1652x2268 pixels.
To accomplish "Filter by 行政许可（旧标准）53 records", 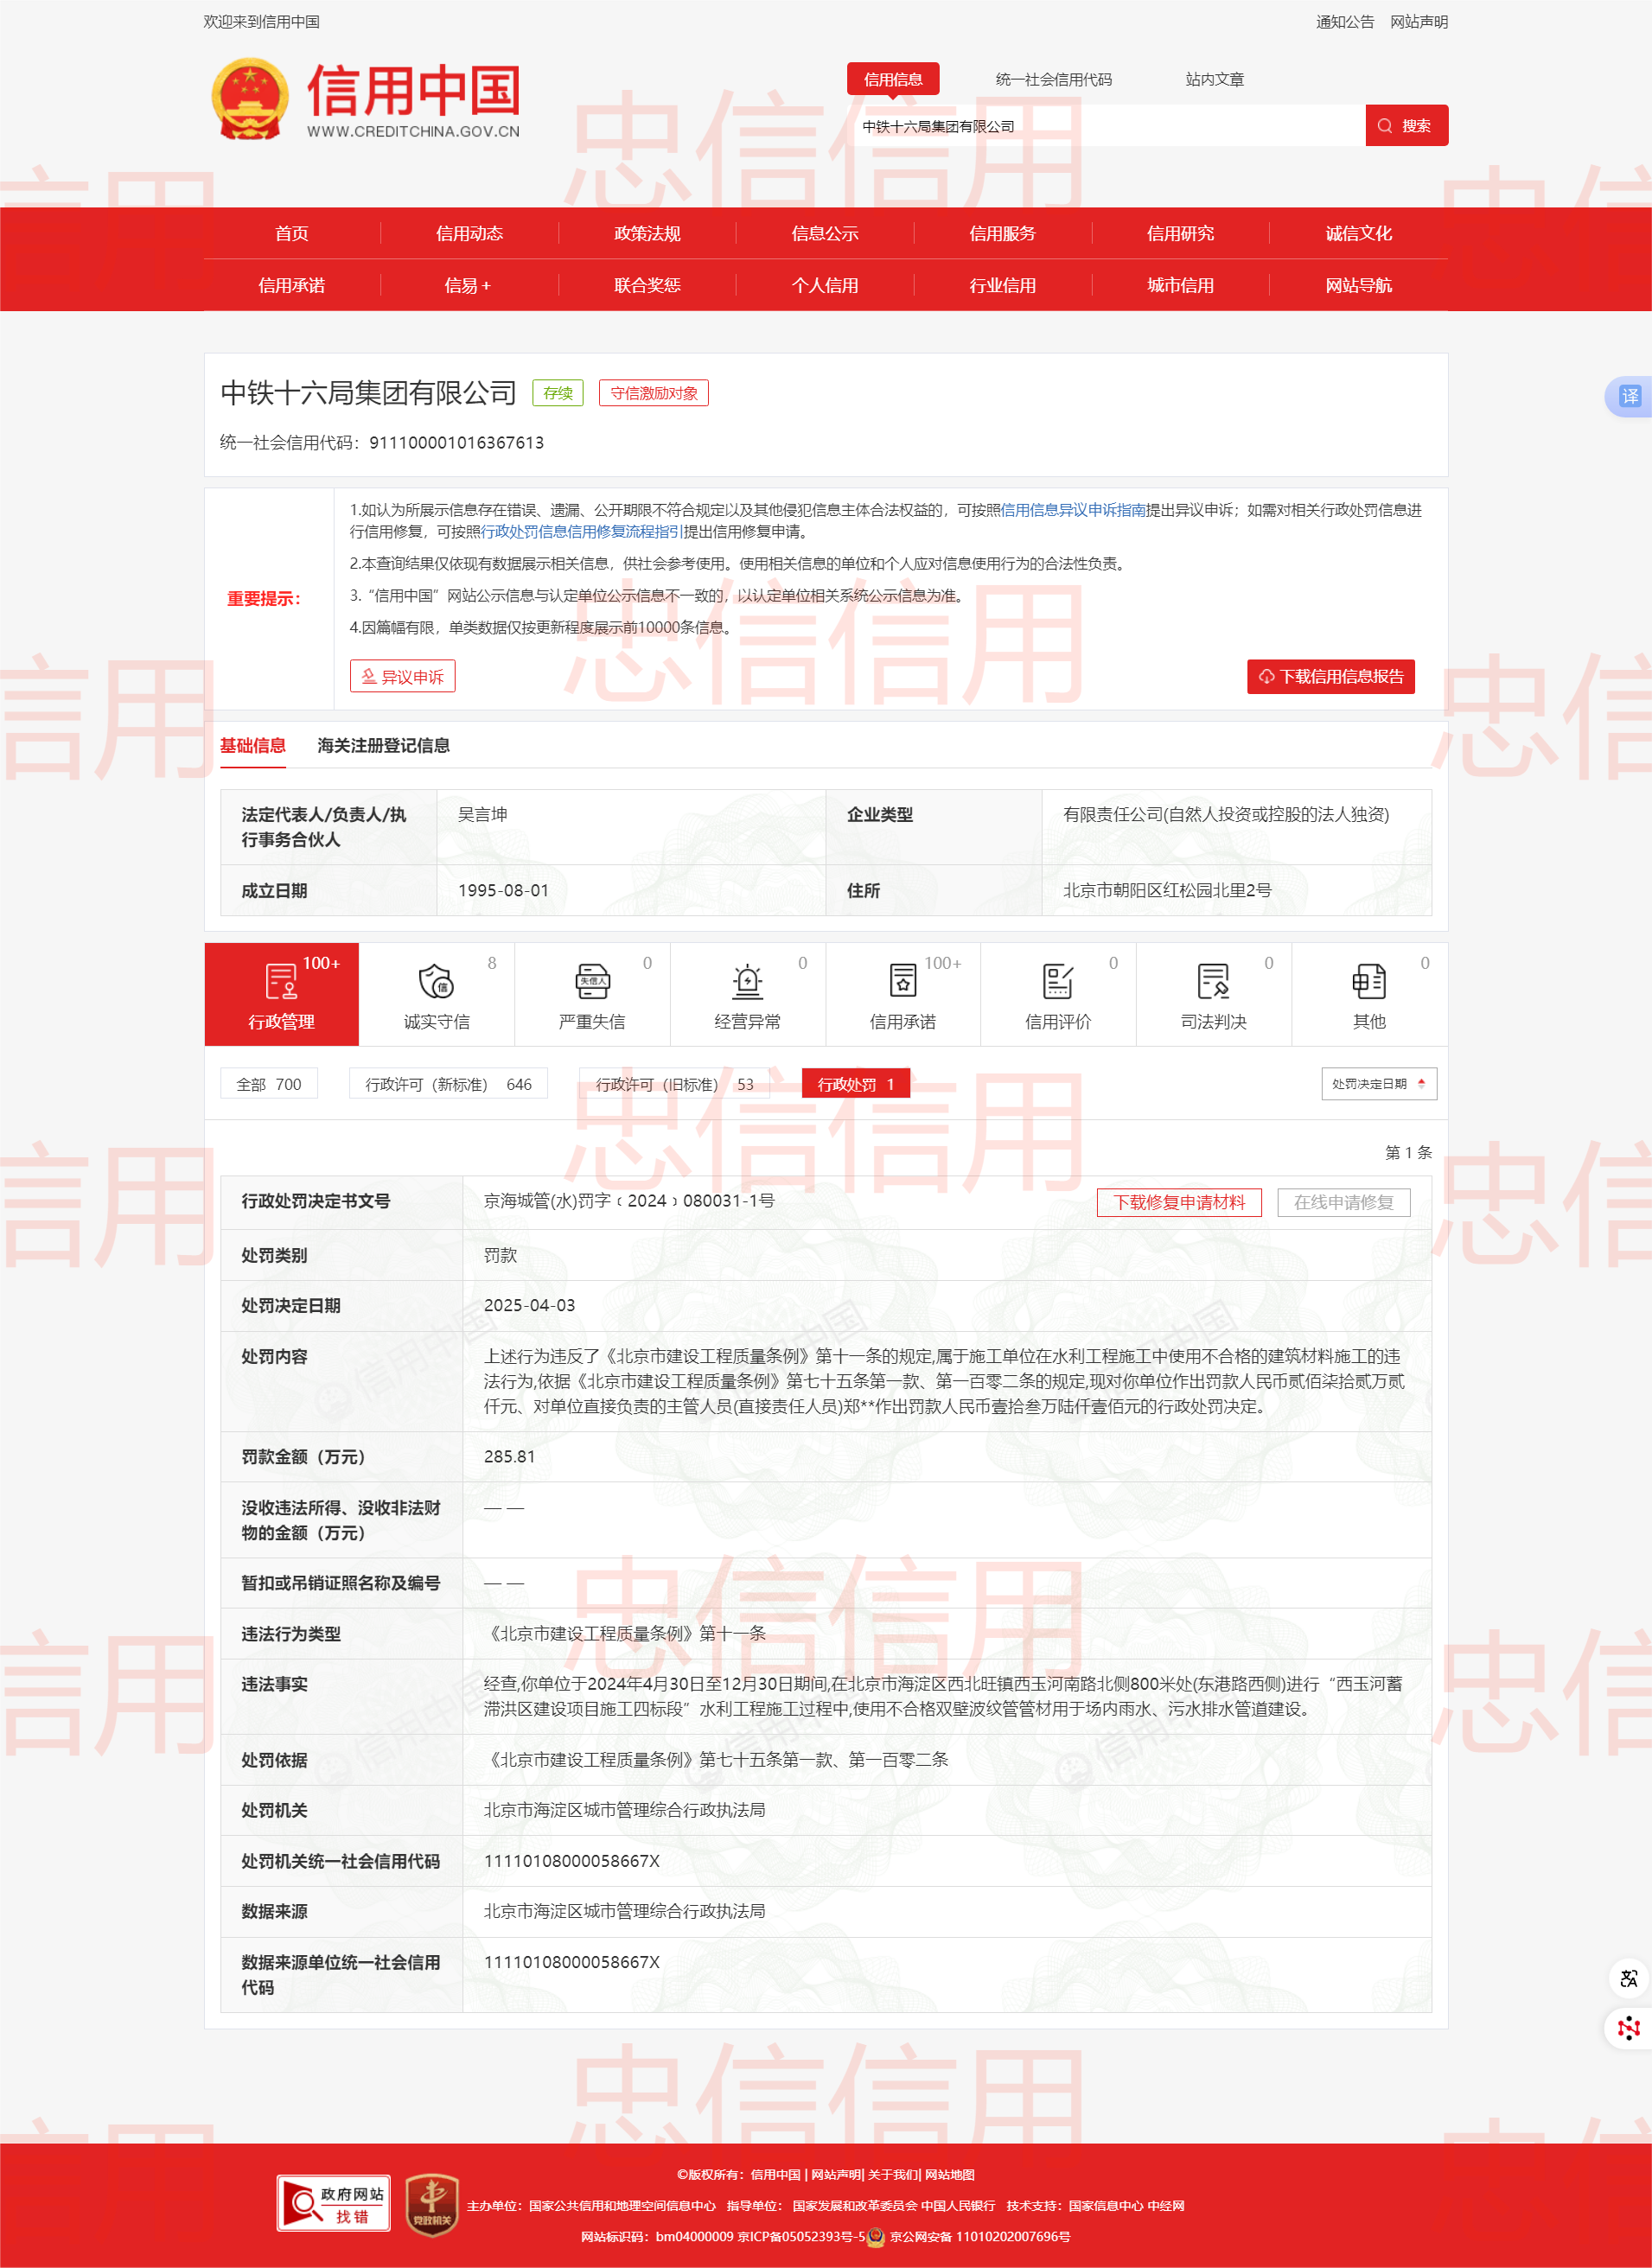I will [674, 1084].
